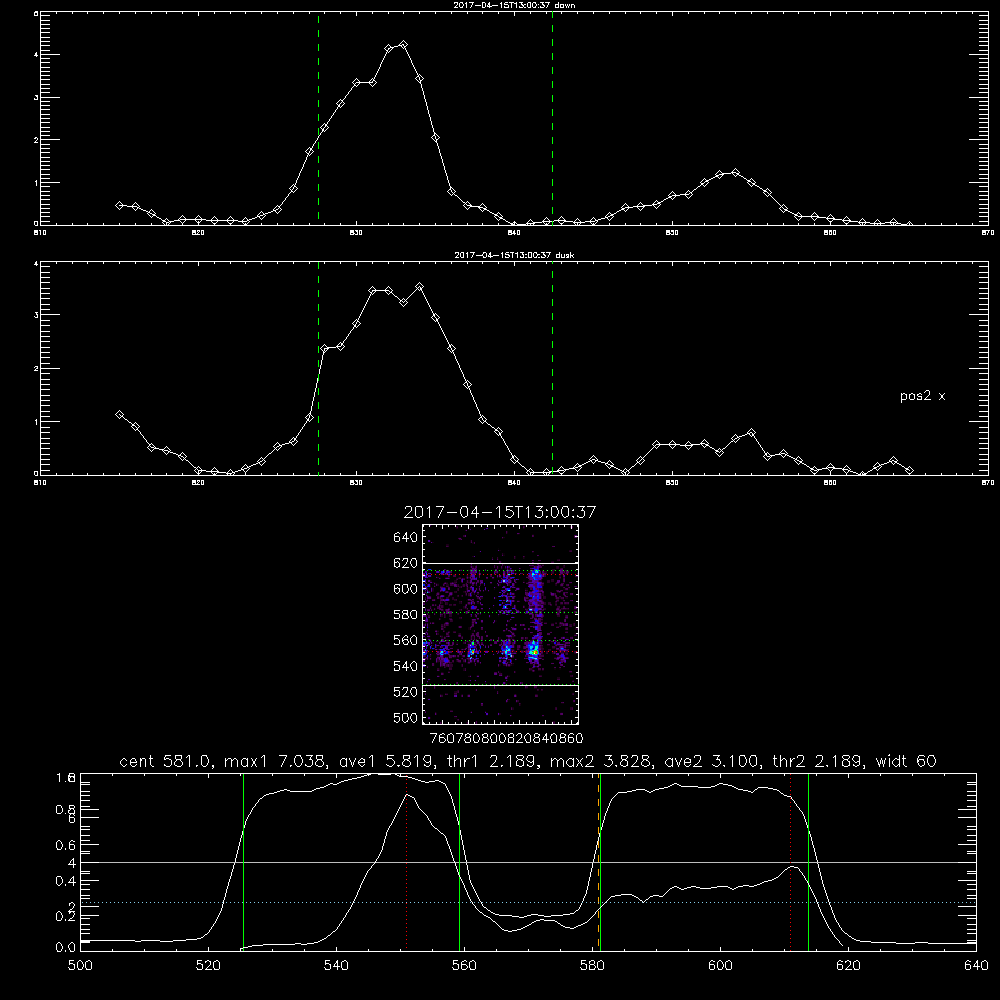Click the first diamond data point of dawn curve

[x=119, y=205]
